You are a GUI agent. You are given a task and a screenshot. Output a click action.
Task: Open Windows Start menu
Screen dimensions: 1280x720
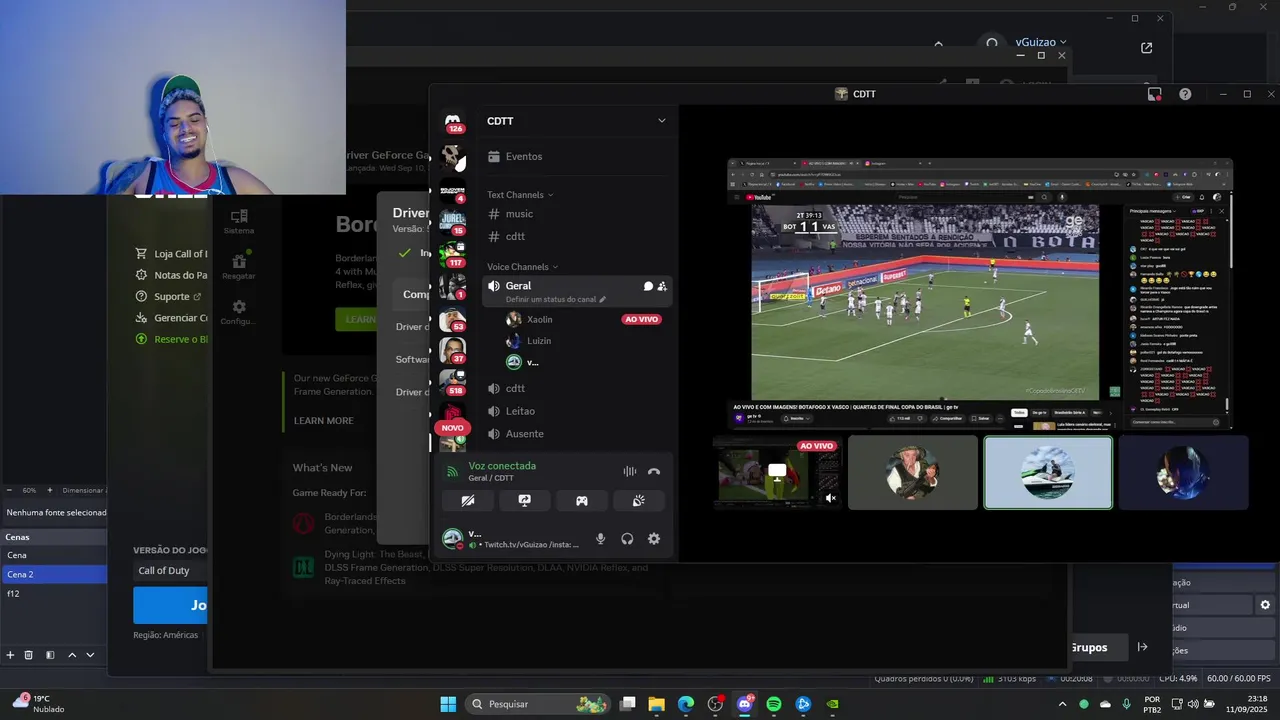pos(448,704)
